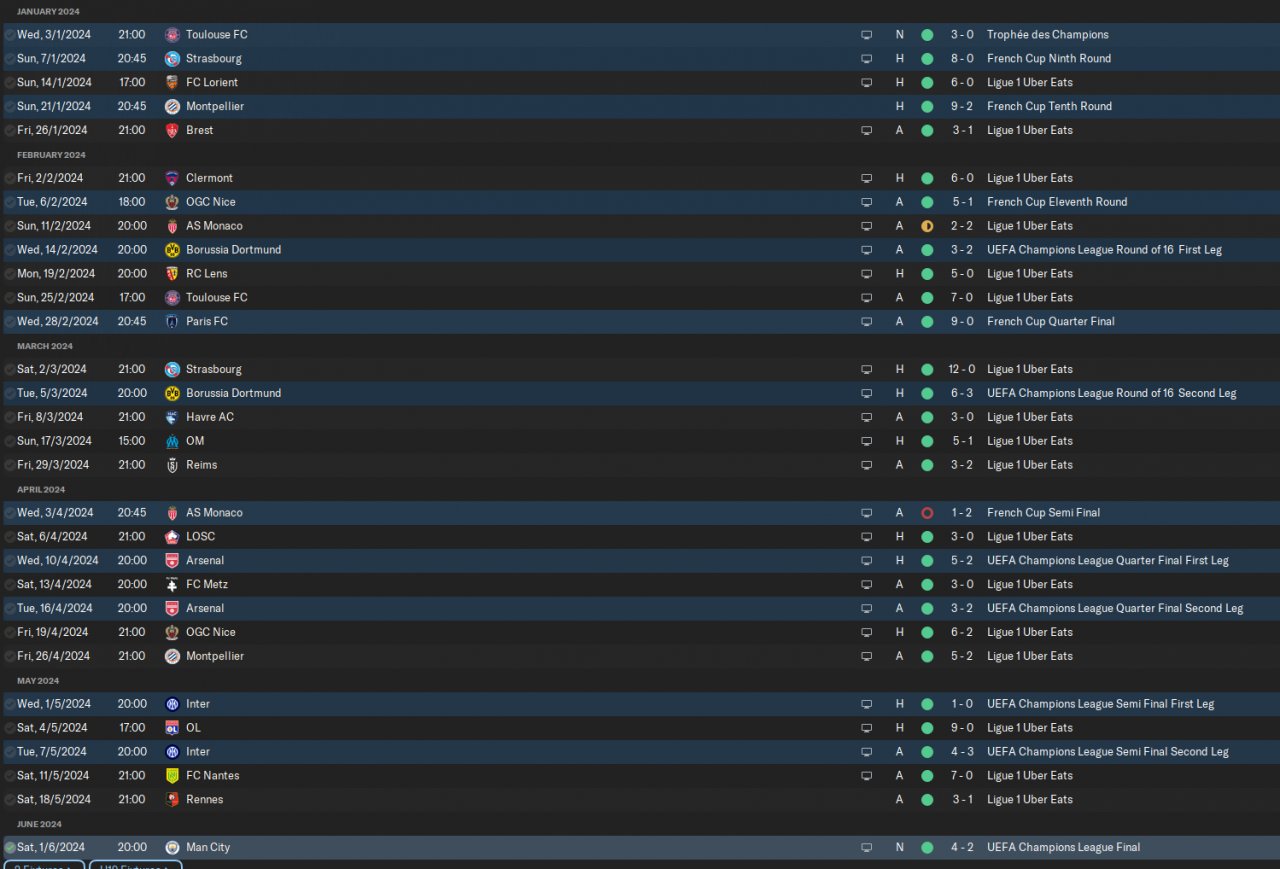Select the LOSC club badge
The width and height of the screenshot is (1280, 869).
click(x=172, y=537)
